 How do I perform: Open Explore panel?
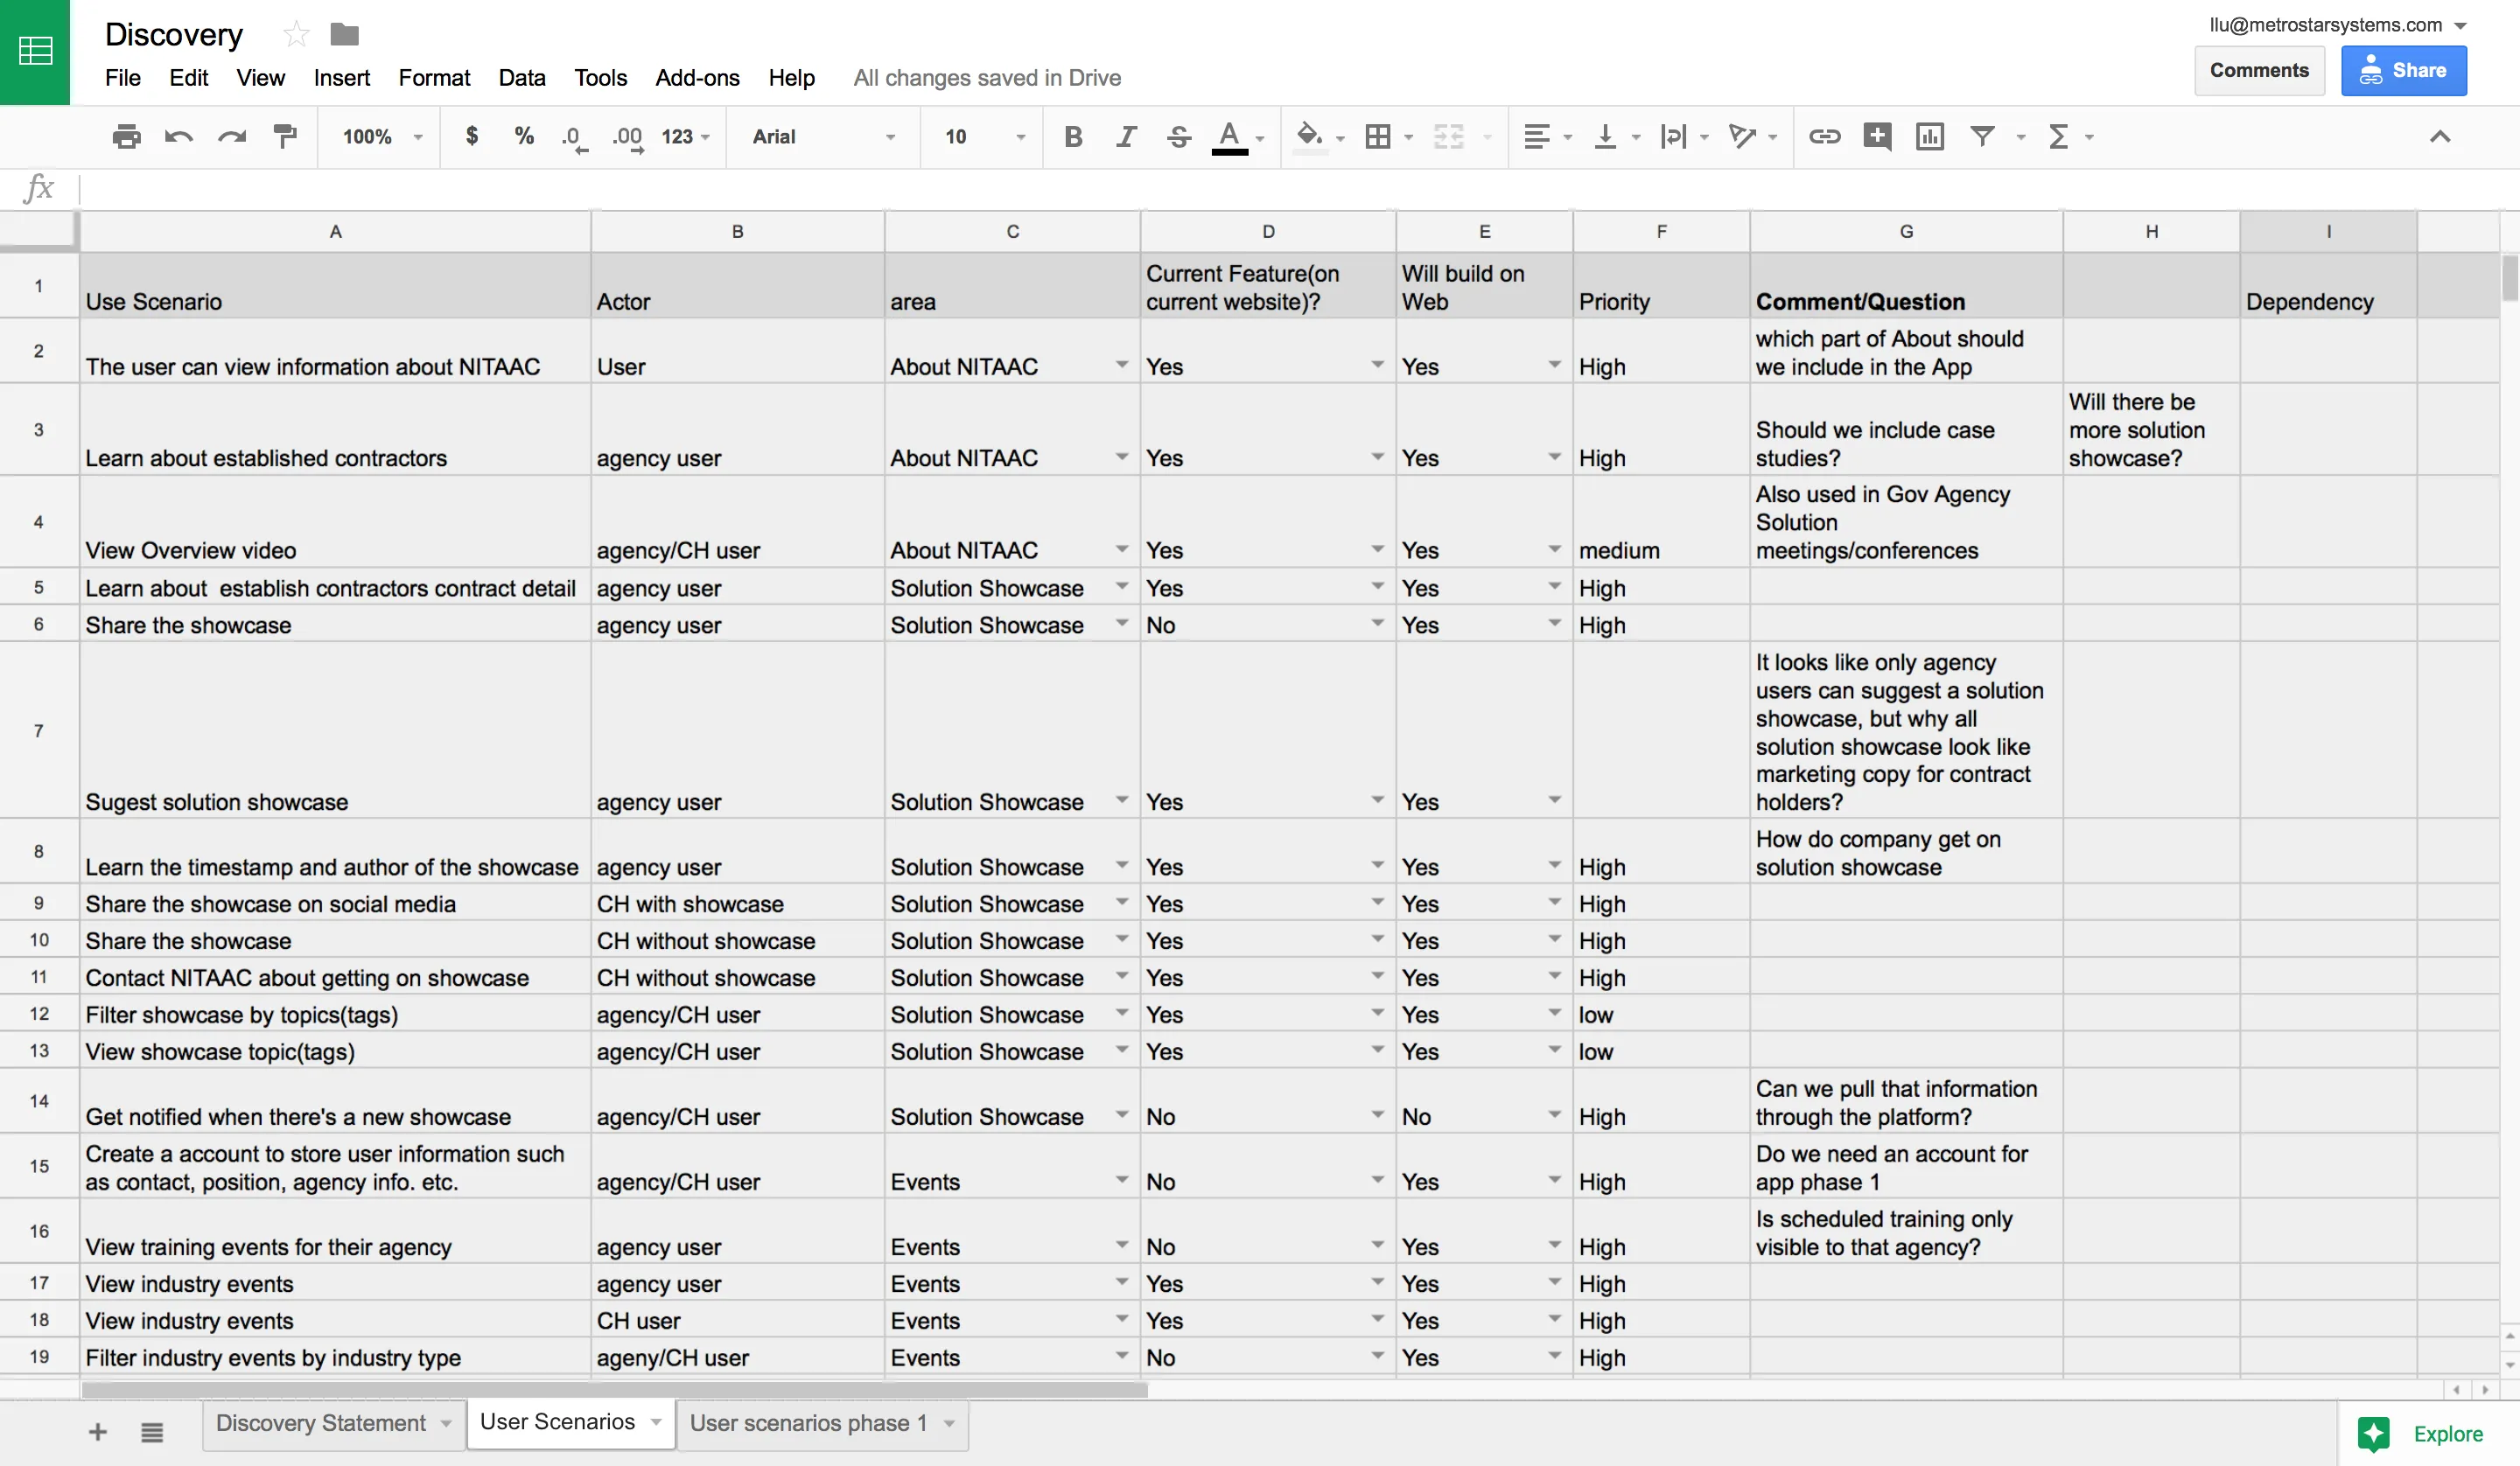click(2423, 1434)
